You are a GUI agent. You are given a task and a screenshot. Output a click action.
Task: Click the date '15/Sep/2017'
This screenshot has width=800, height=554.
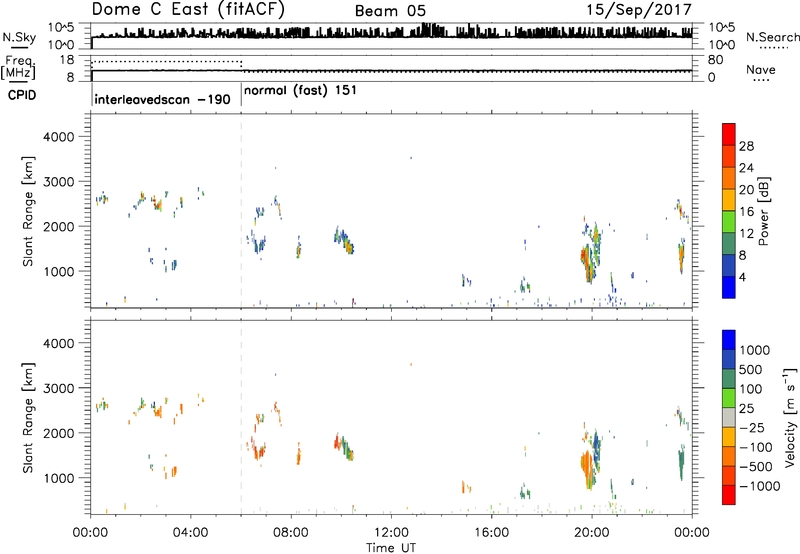pyautogui.click(x=639, y=9)
